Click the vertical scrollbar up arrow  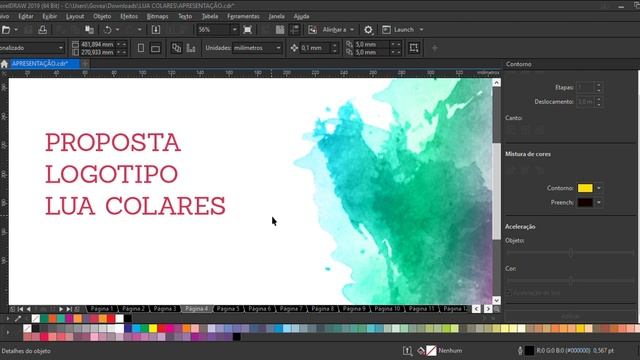pyautogui.click(x=496, y=83)
